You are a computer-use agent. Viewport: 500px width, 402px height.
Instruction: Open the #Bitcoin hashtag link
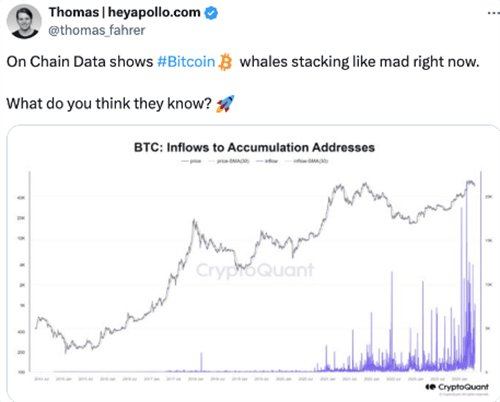coord(186,62)
